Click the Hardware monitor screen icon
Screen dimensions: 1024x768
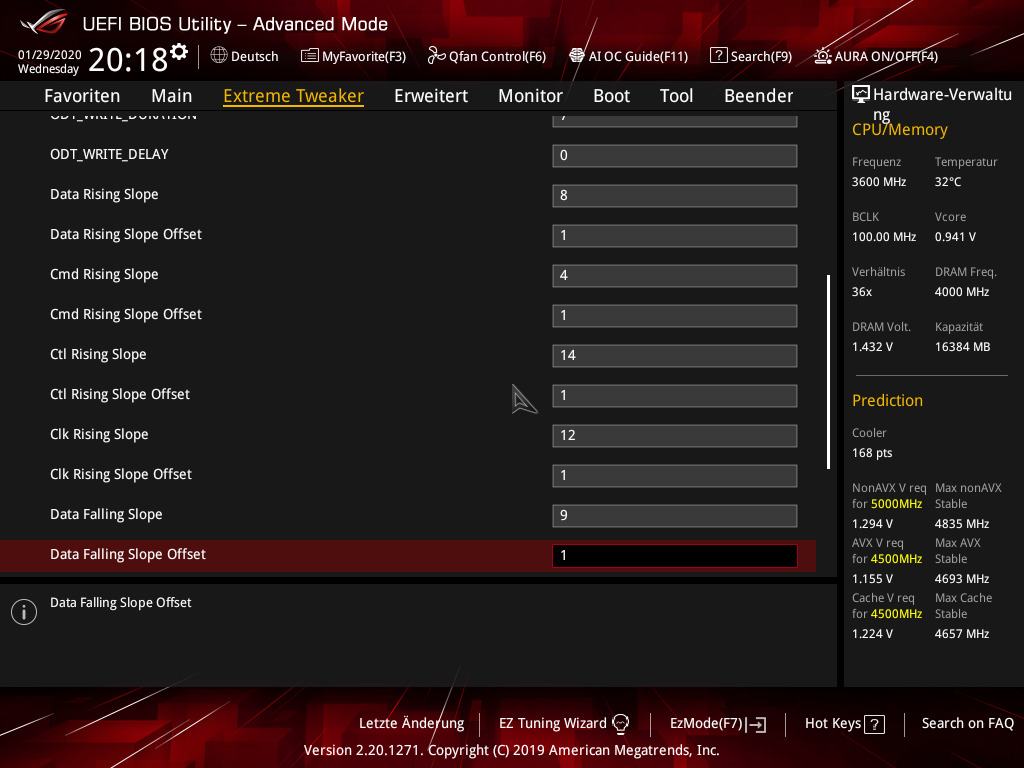tap(861, 95)
